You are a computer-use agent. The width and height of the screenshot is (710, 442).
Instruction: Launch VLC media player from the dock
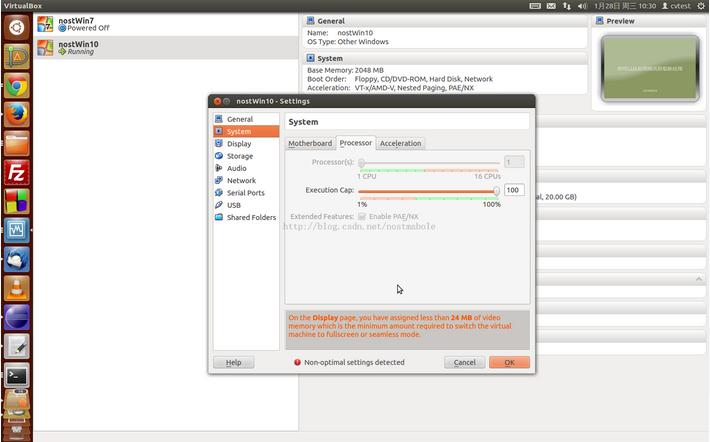coord(17,288)
